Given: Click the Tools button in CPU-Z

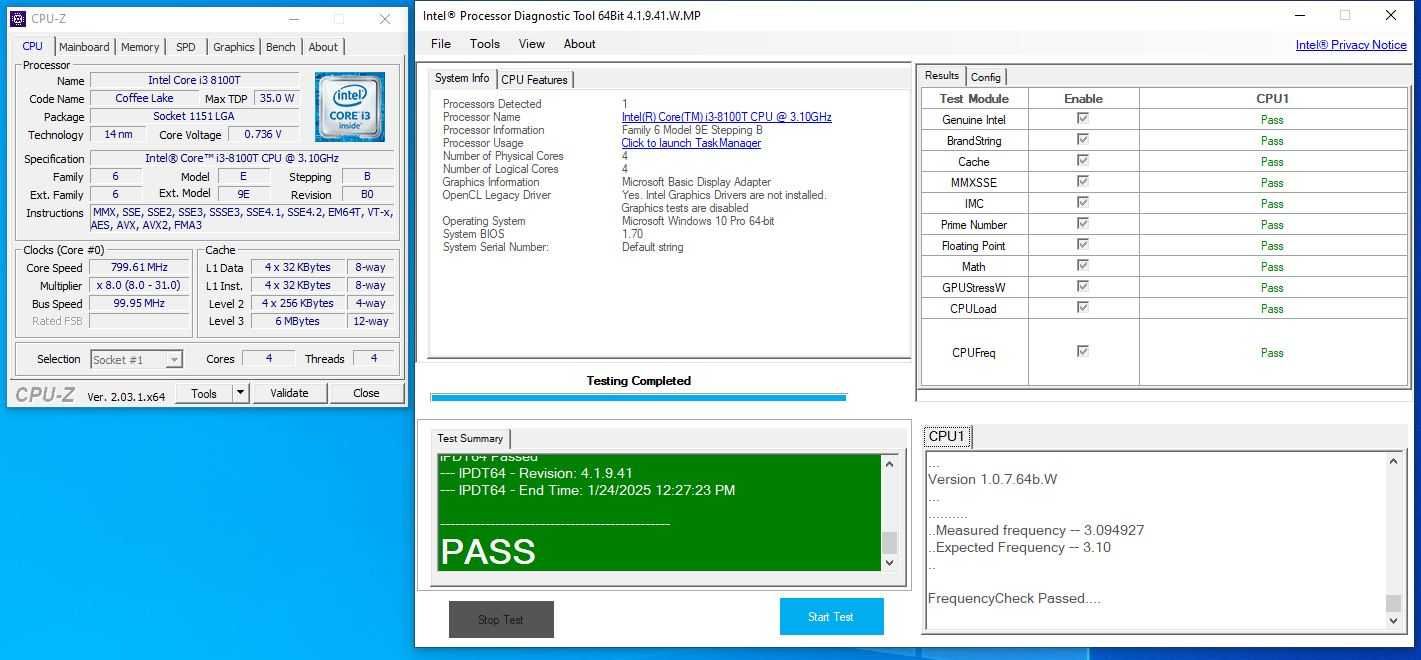Looking at the screenshot, I should [x=204, y=393].
